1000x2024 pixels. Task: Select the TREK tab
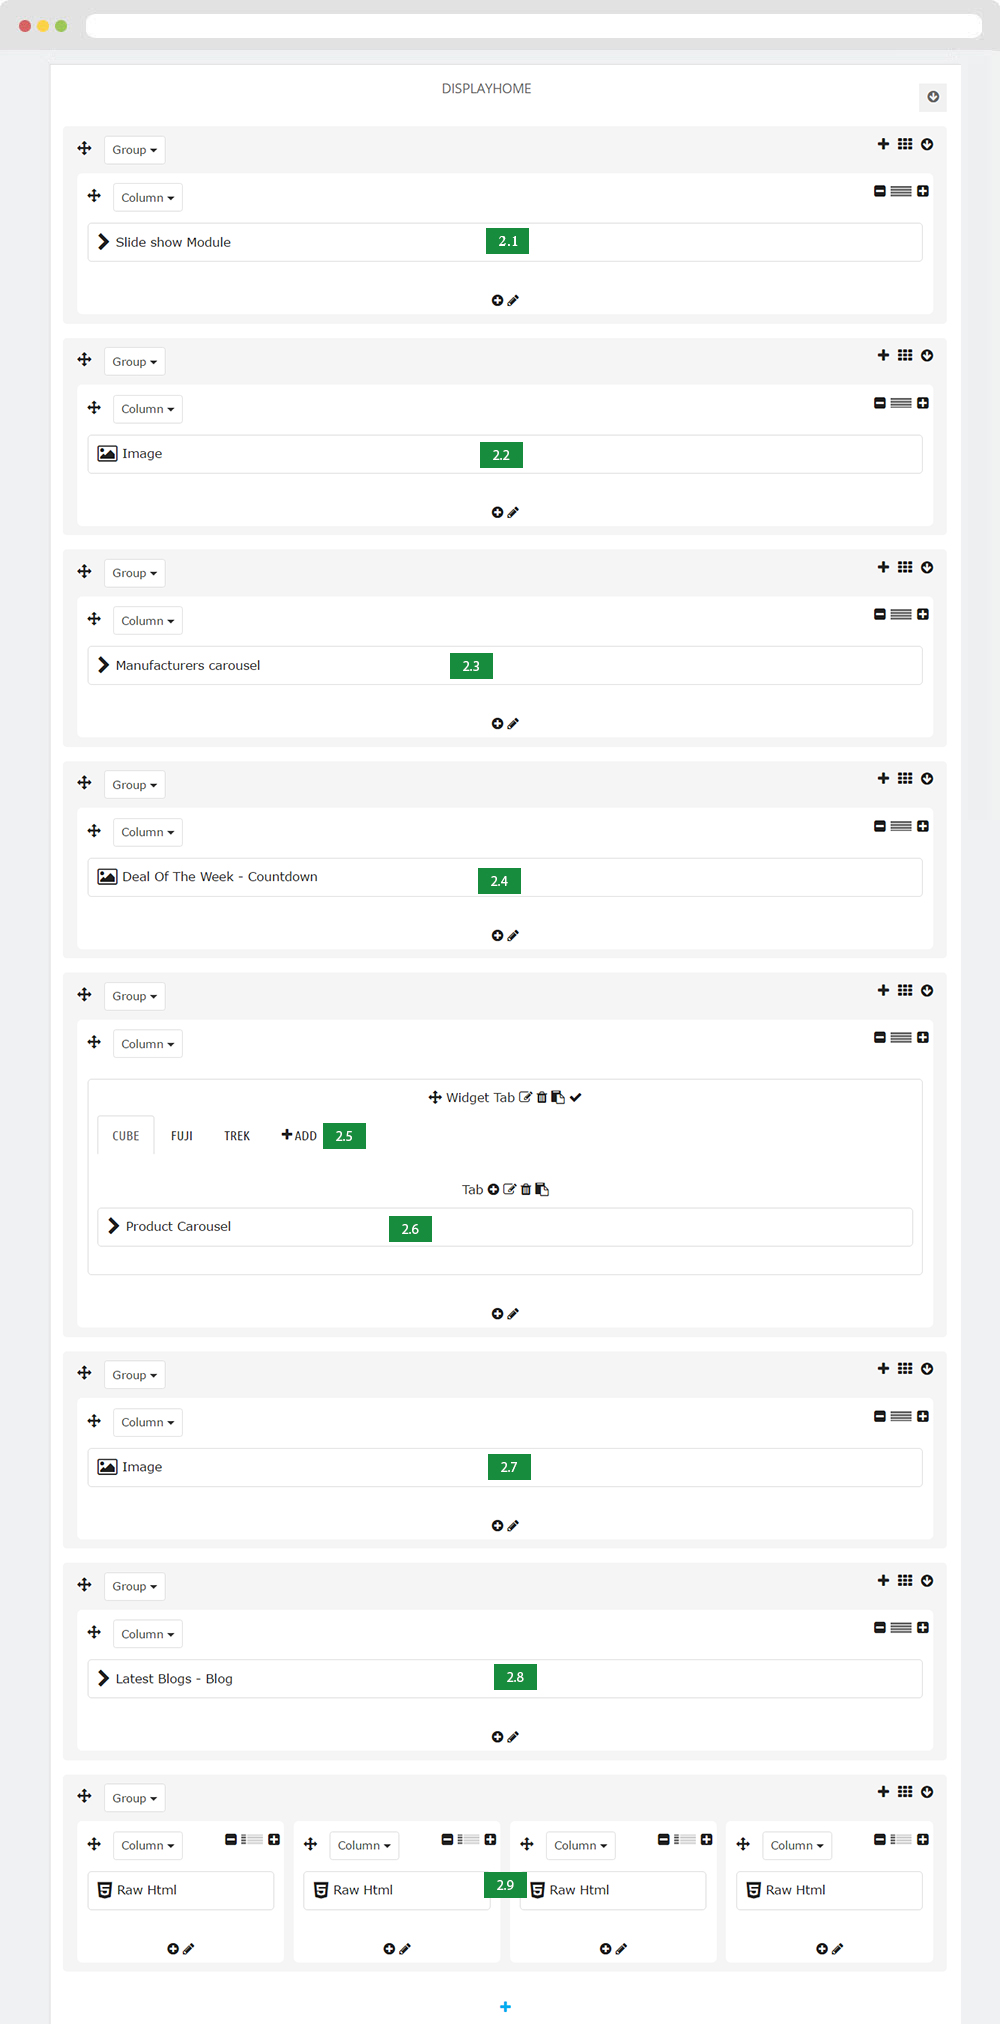(x=237, y=1136)
